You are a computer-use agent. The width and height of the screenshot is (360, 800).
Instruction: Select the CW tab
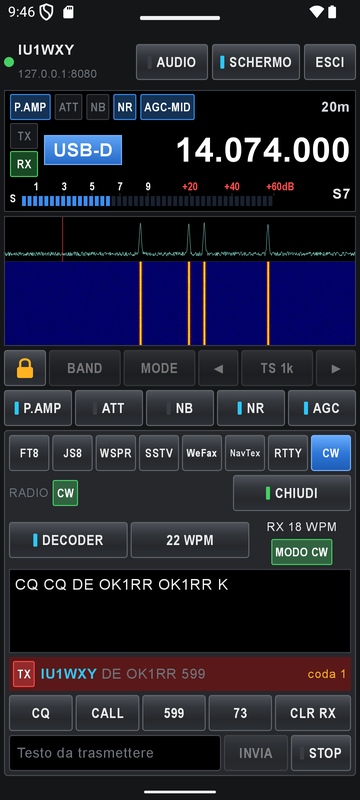coord(331,453)
